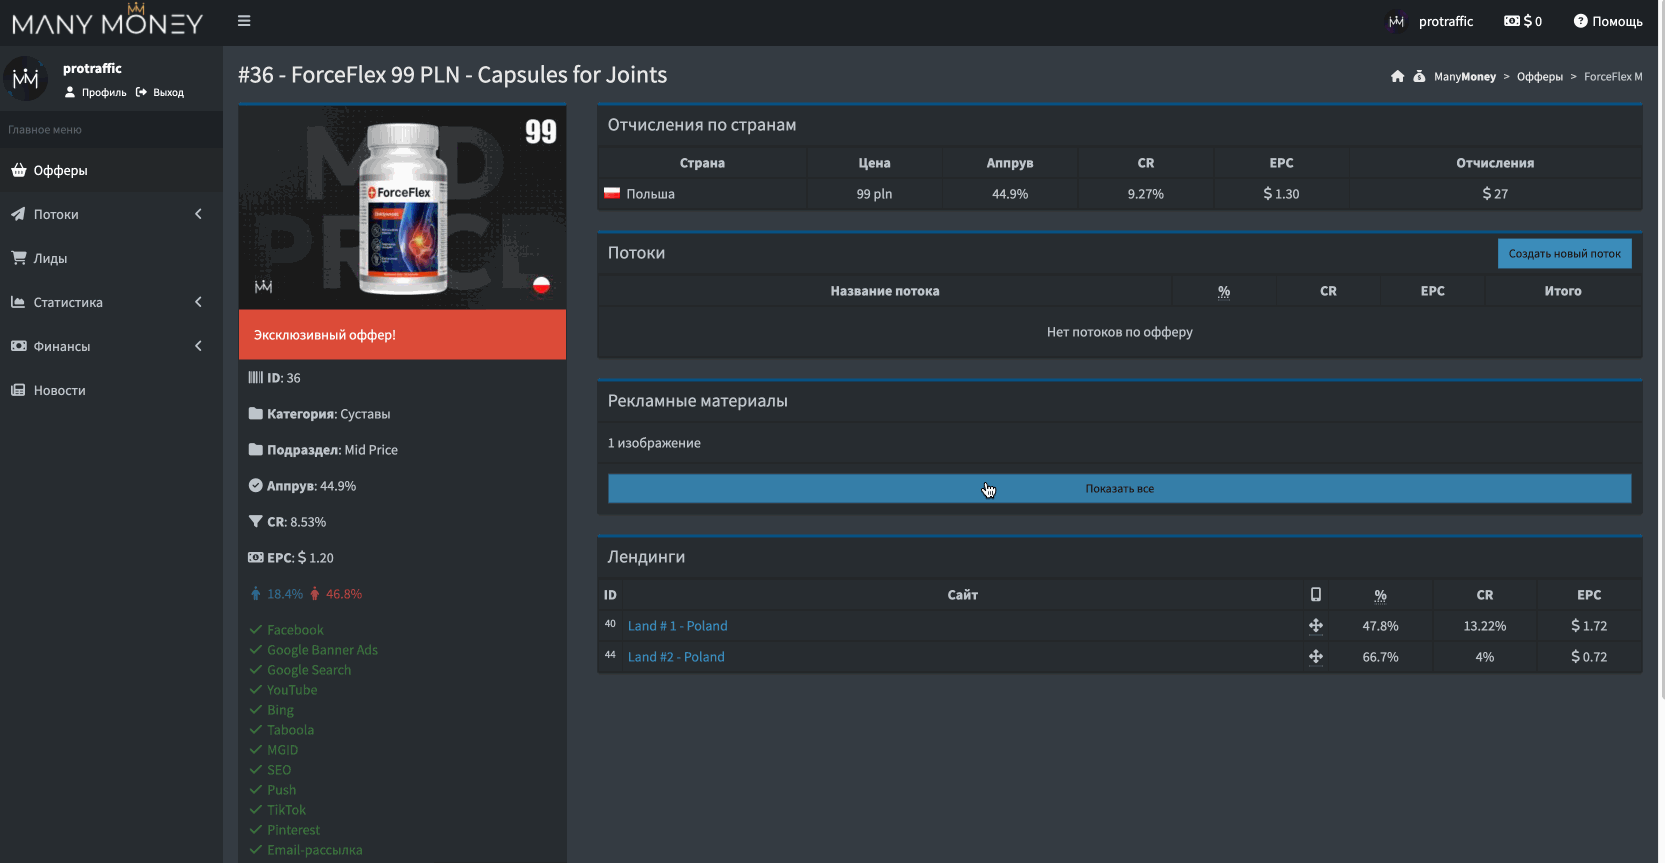This screenshot has height=863, width=1665.
Task: Click the Офферы breadcrumb link
Action: coord(1540,77)
